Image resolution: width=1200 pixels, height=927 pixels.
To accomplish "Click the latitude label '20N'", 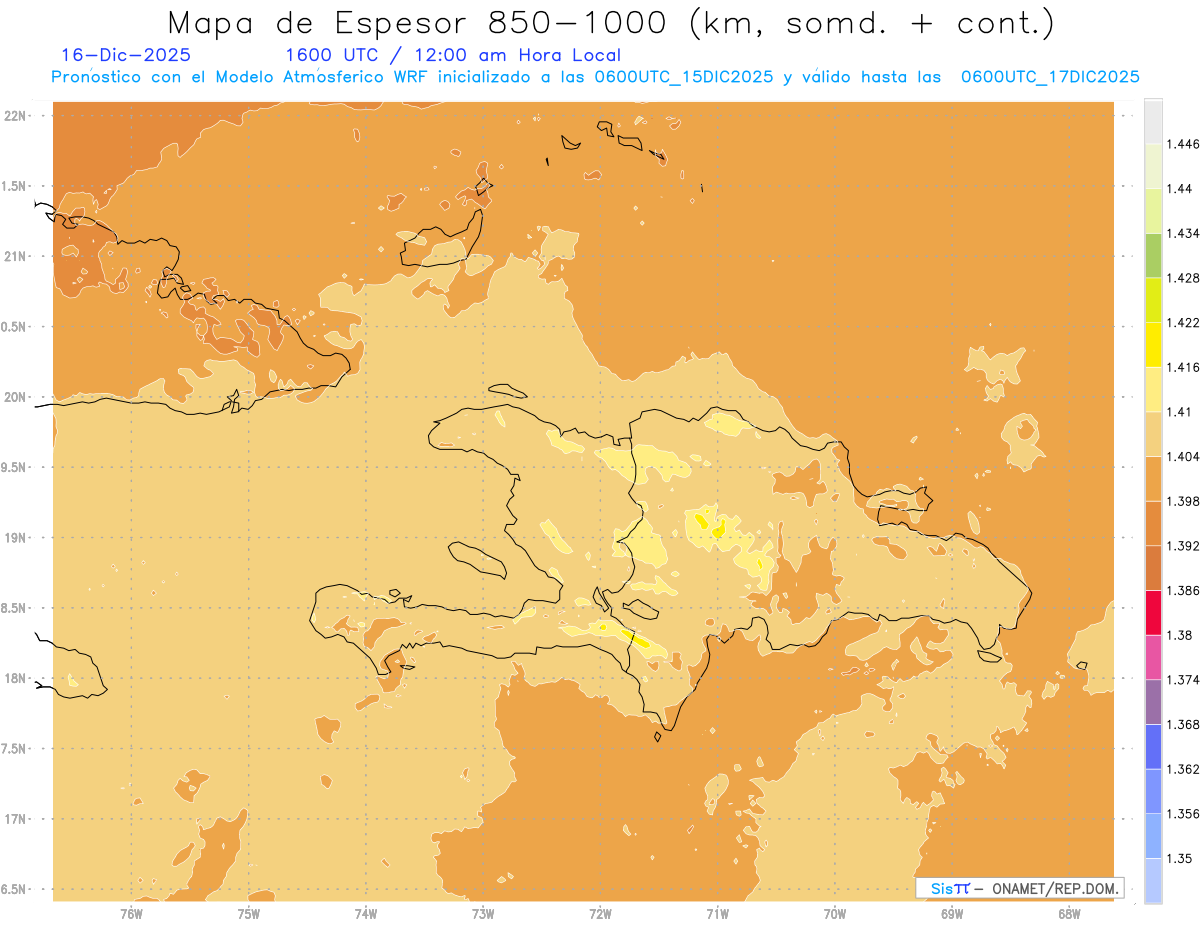I will coord(15,397).
